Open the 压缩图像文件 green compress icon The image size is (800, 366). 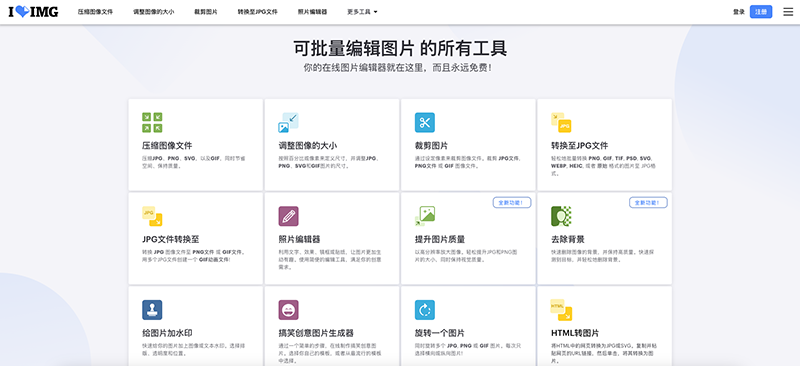152,123
